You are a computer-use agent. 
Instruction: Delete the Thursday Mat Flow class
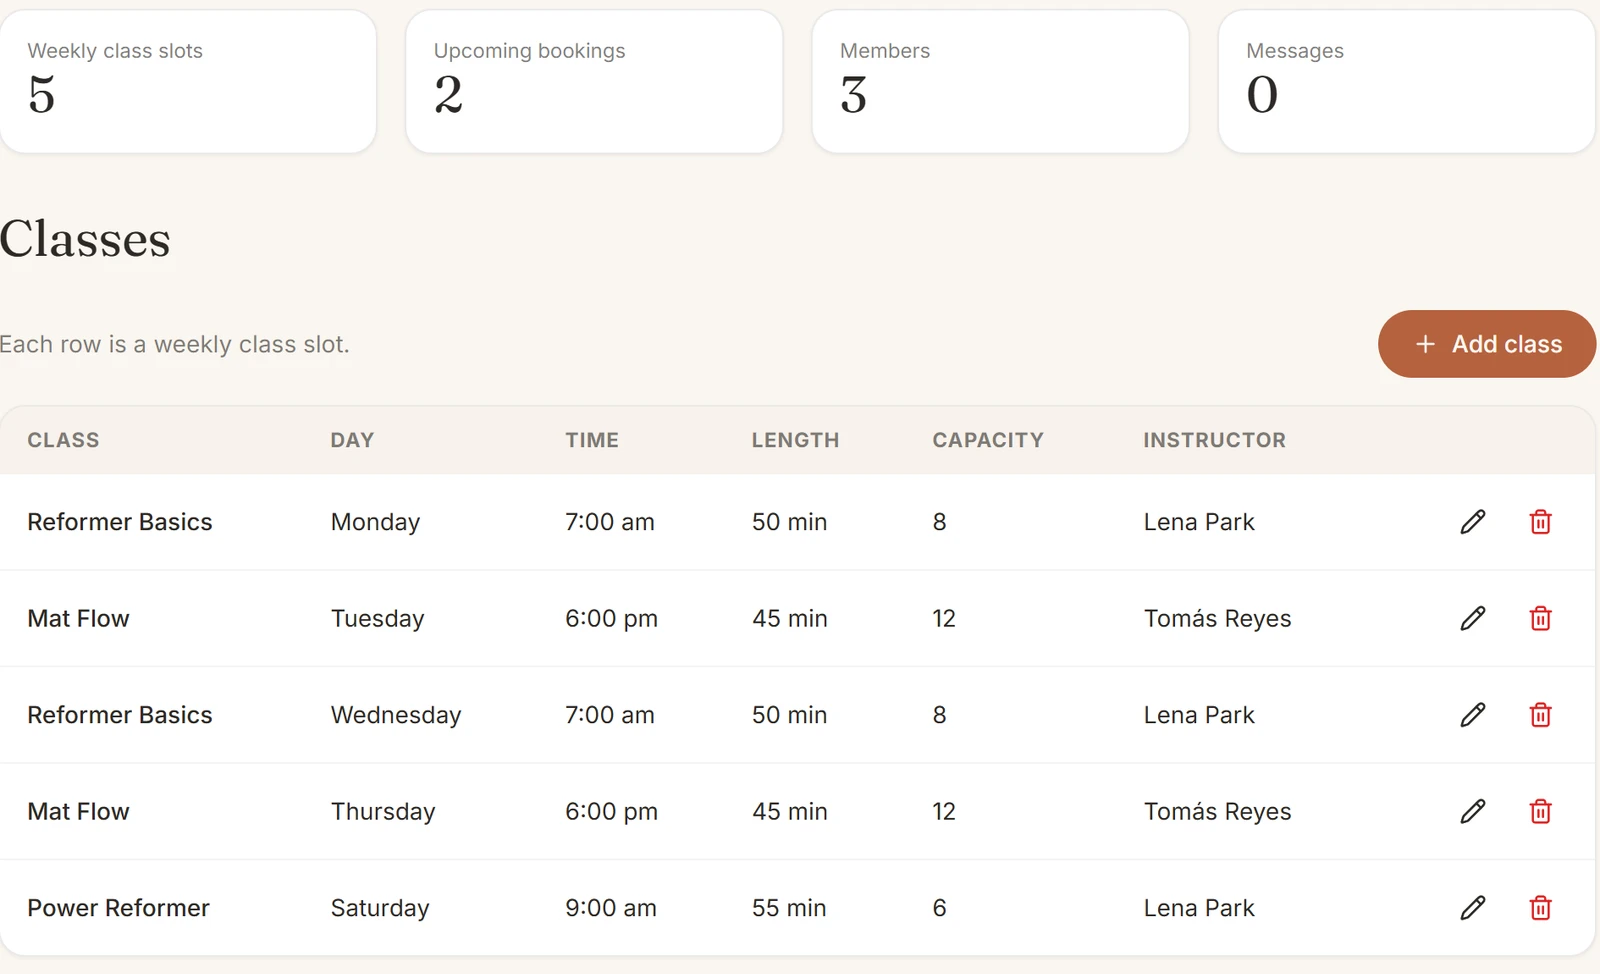coord(1540,811)
